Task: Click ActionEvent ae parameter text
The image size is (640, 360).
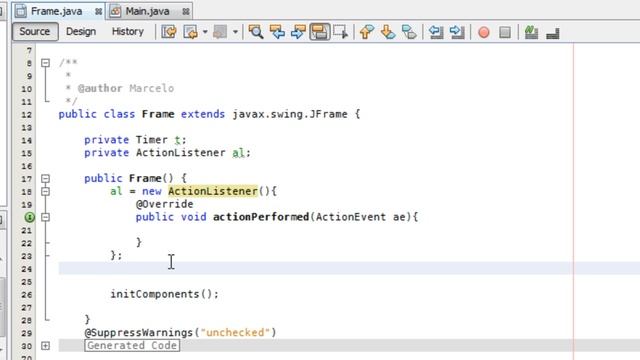Action: (x=360, y=217)
